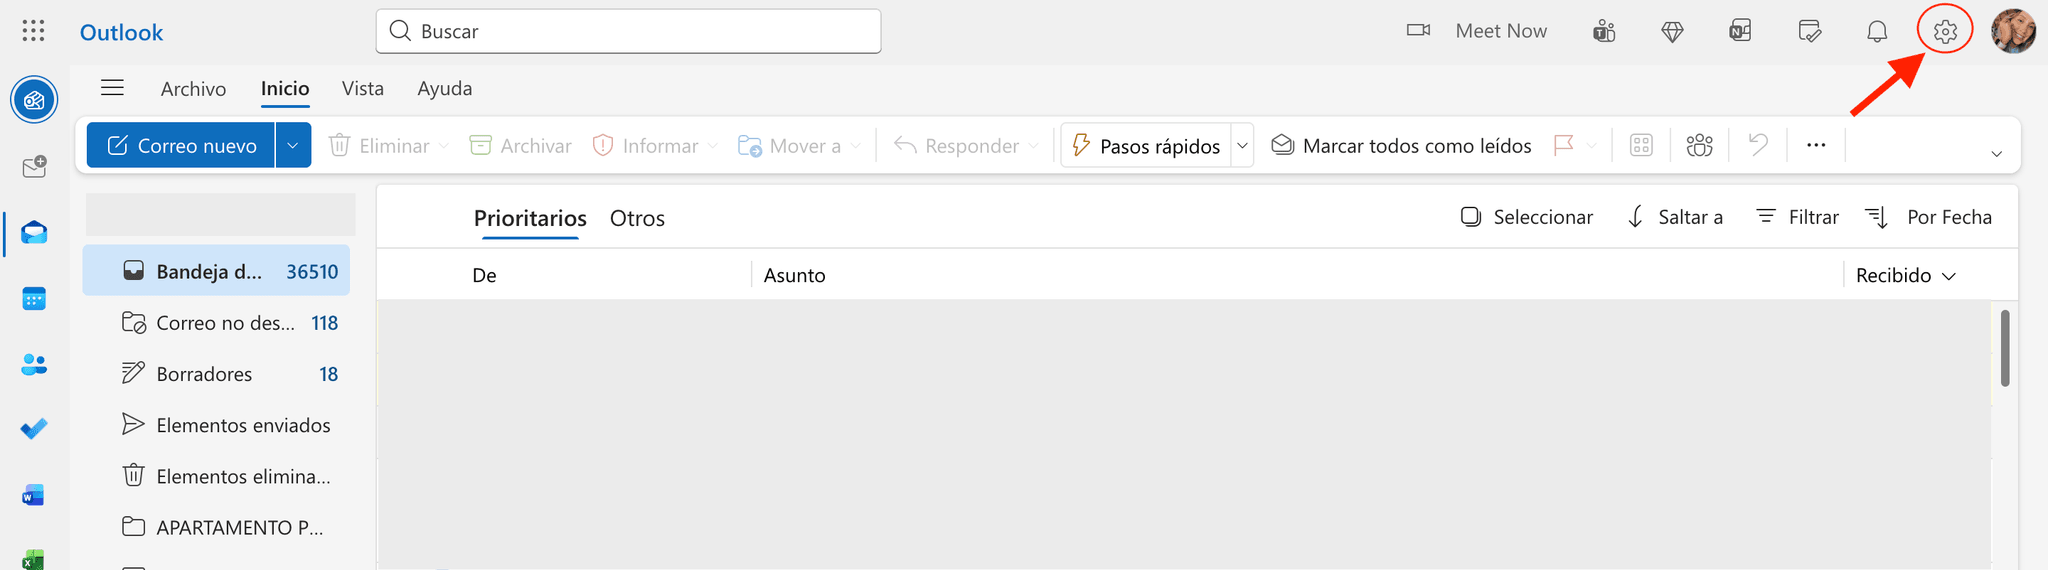
Task: Click Meet Now label
Action: 1501,31
